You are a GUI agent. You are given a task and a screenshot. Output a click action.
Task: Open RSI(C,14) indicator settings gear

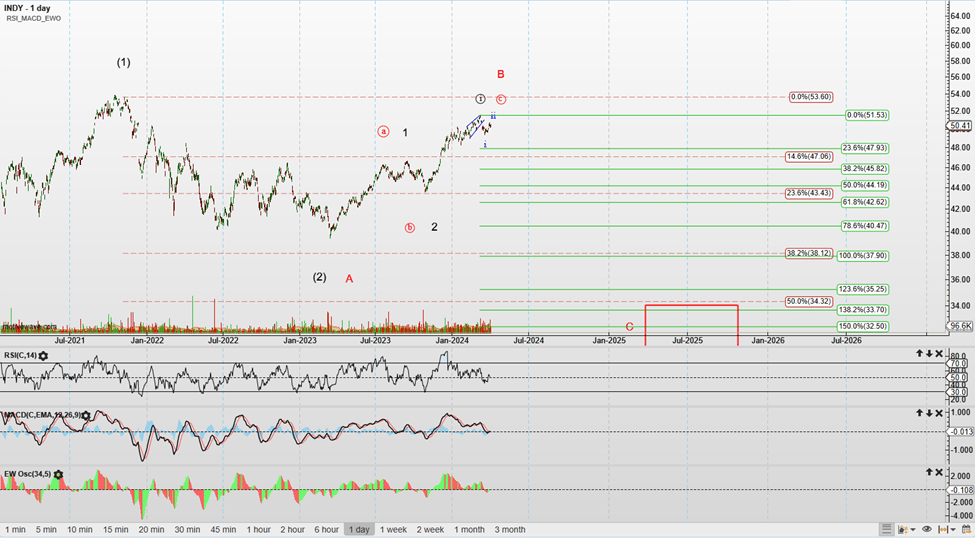[x=43, y=356]
